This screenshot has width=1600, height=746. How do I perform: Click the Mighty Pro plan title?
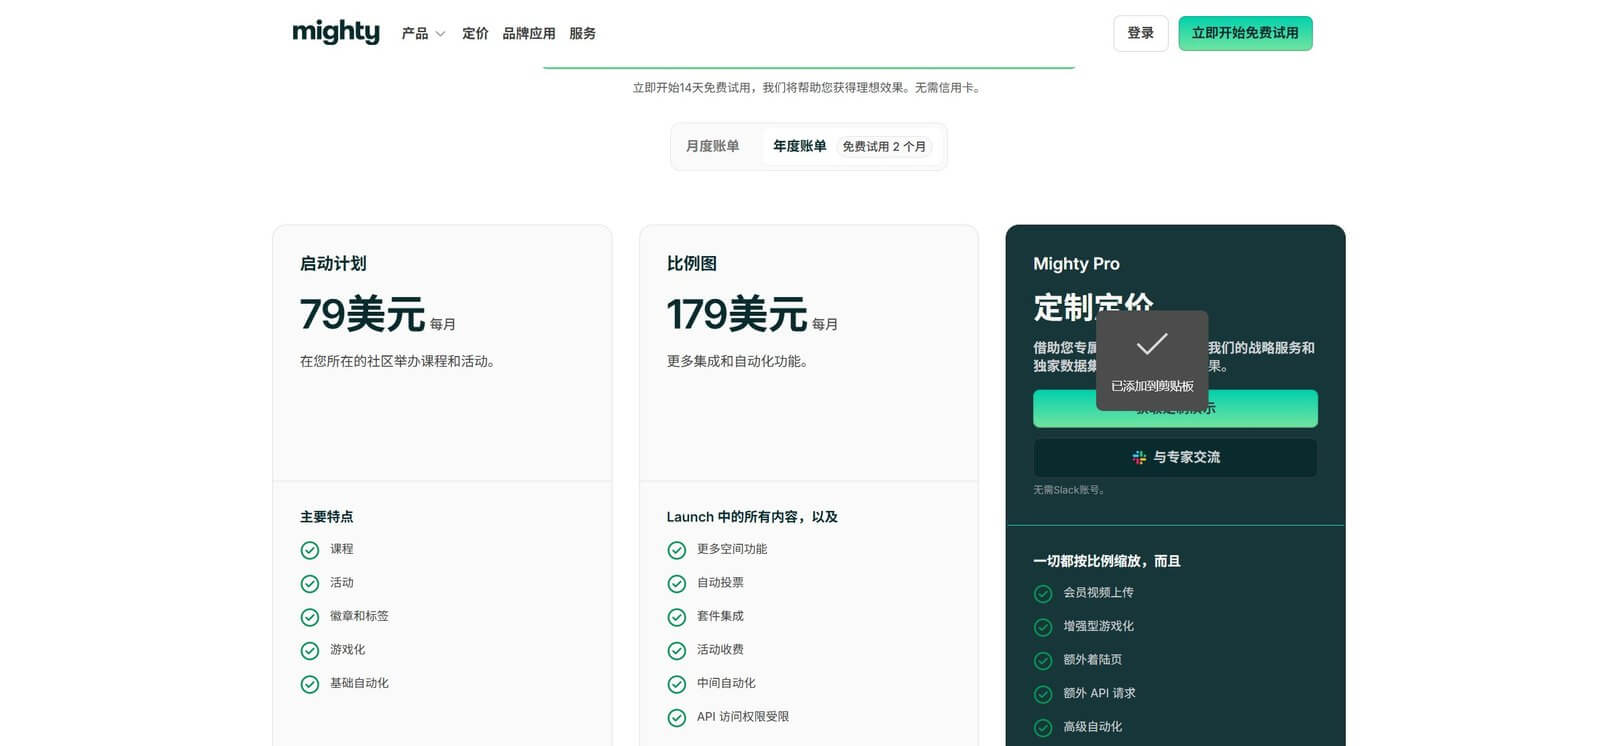(x=1076, y=264)
